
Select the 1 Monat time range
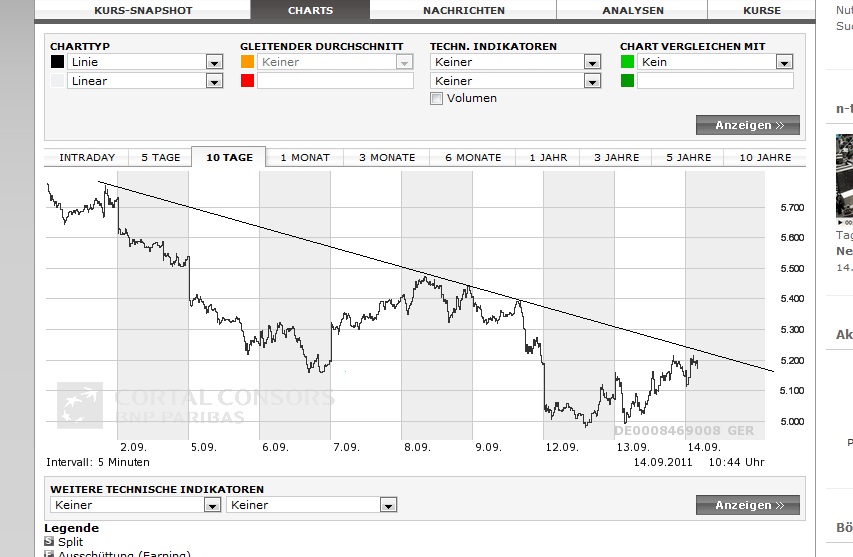(x=305, y=157)
